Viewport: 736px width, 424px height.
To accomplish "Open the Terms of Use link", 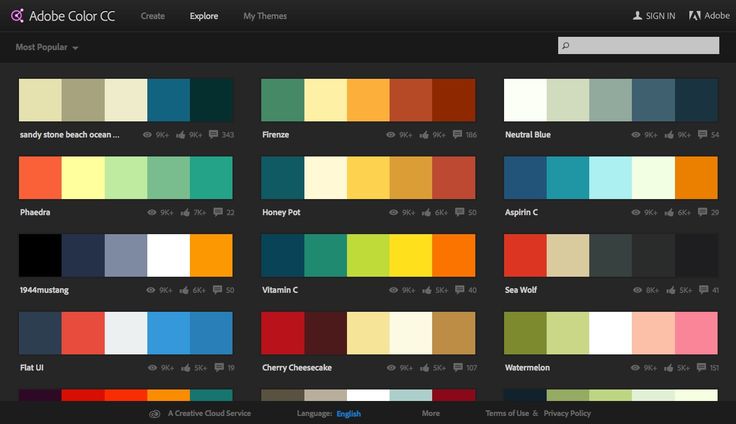I will (507, 413).
